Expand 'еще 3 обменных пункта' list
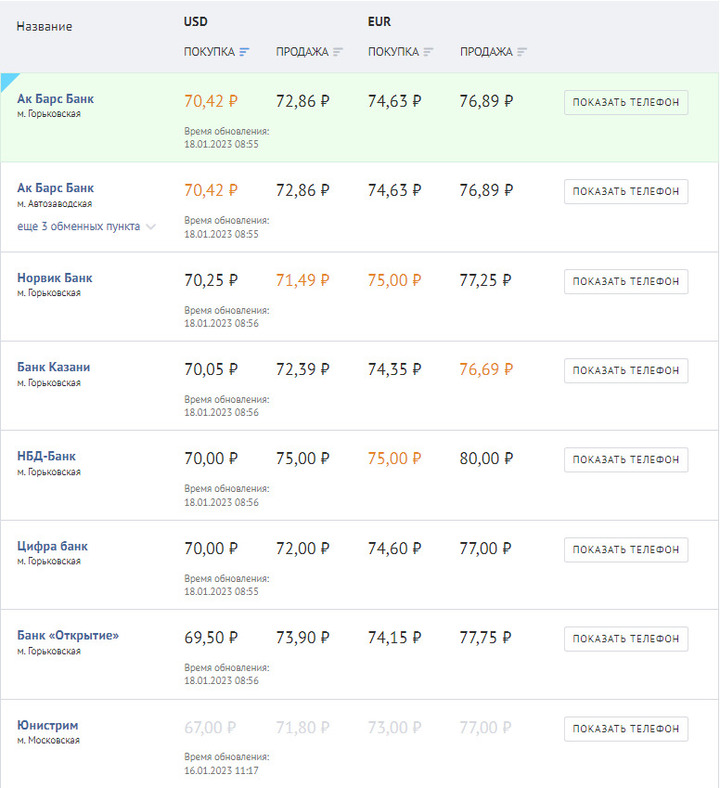Image resolution: width=720 pixels, height=788 pixels. tap(78, 226)
